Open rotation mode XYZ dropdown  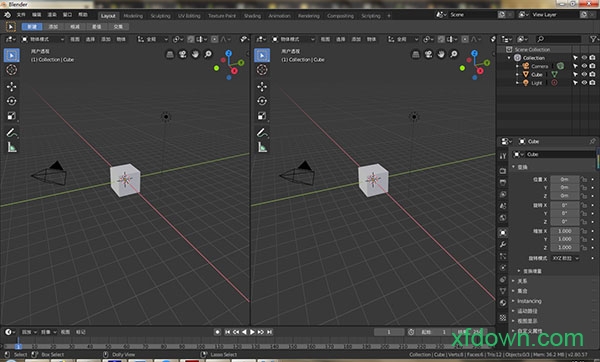pos(565,258)
